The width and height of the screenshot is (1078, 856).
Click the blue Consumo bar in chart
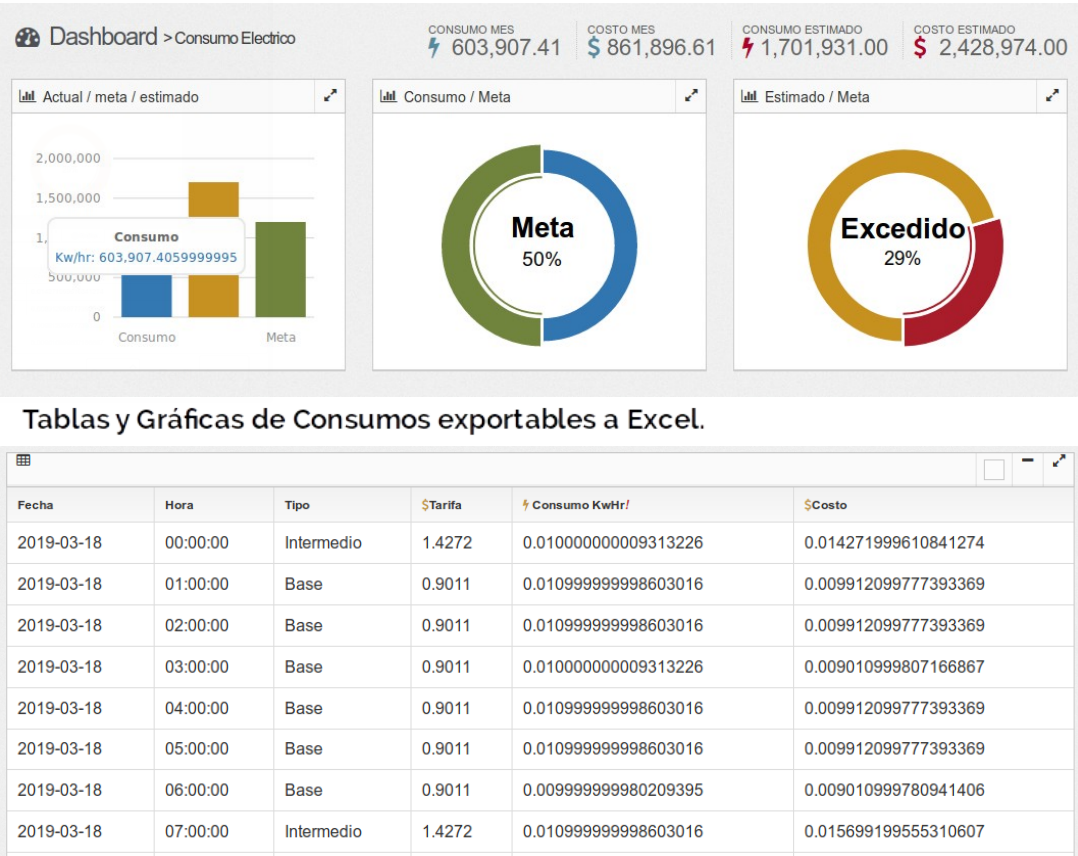click(x=146, y=297)
